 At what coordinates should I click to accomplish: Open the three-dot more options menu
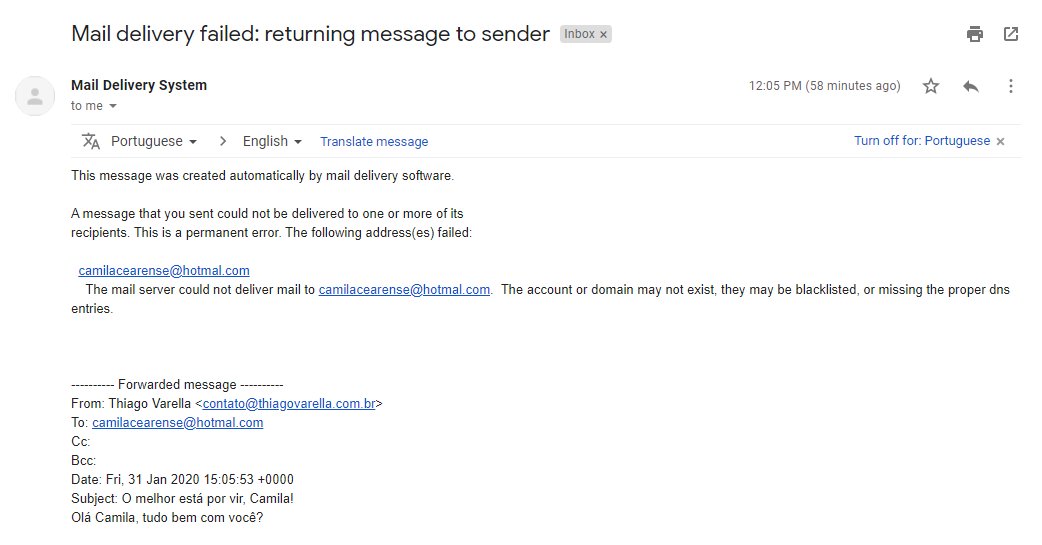click(x=1011, y=86)
